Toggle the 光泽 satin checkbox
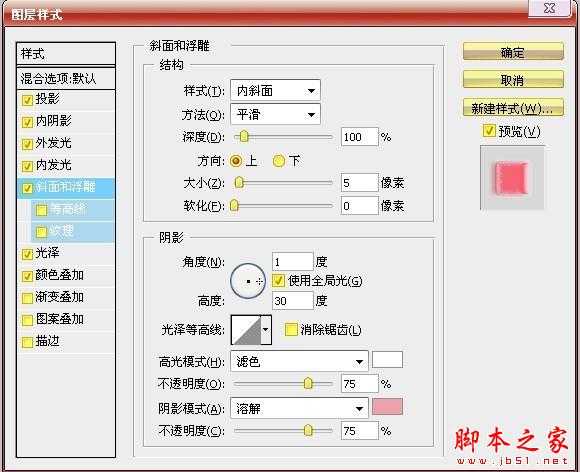This screenshot has height=472, width=580. (x=27, y=254)
